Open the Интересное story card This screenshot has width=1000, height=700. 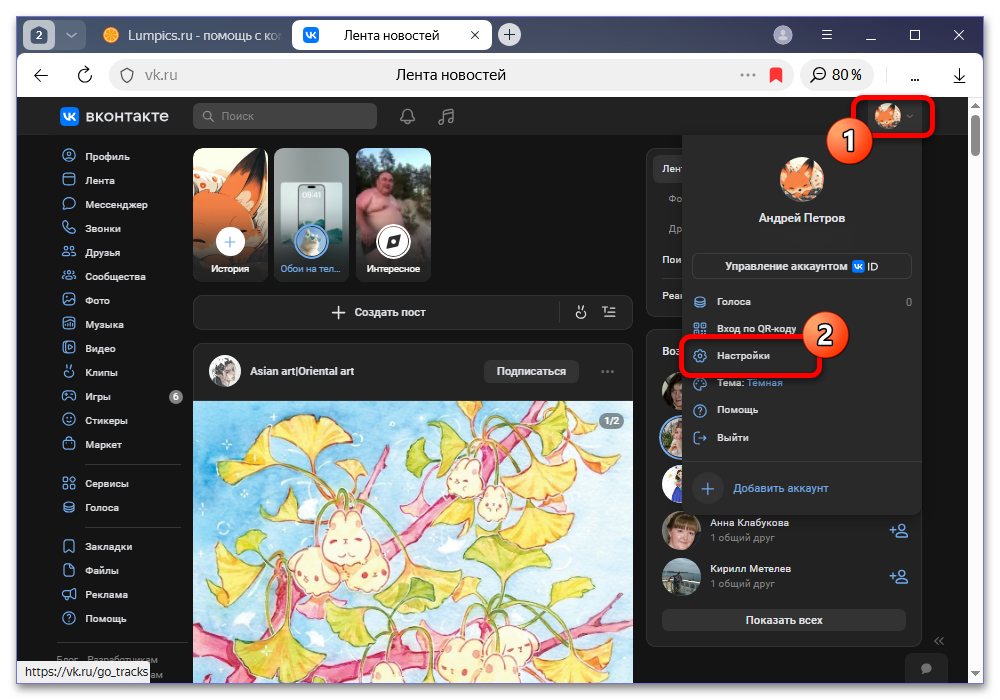[x=393, y=214]
